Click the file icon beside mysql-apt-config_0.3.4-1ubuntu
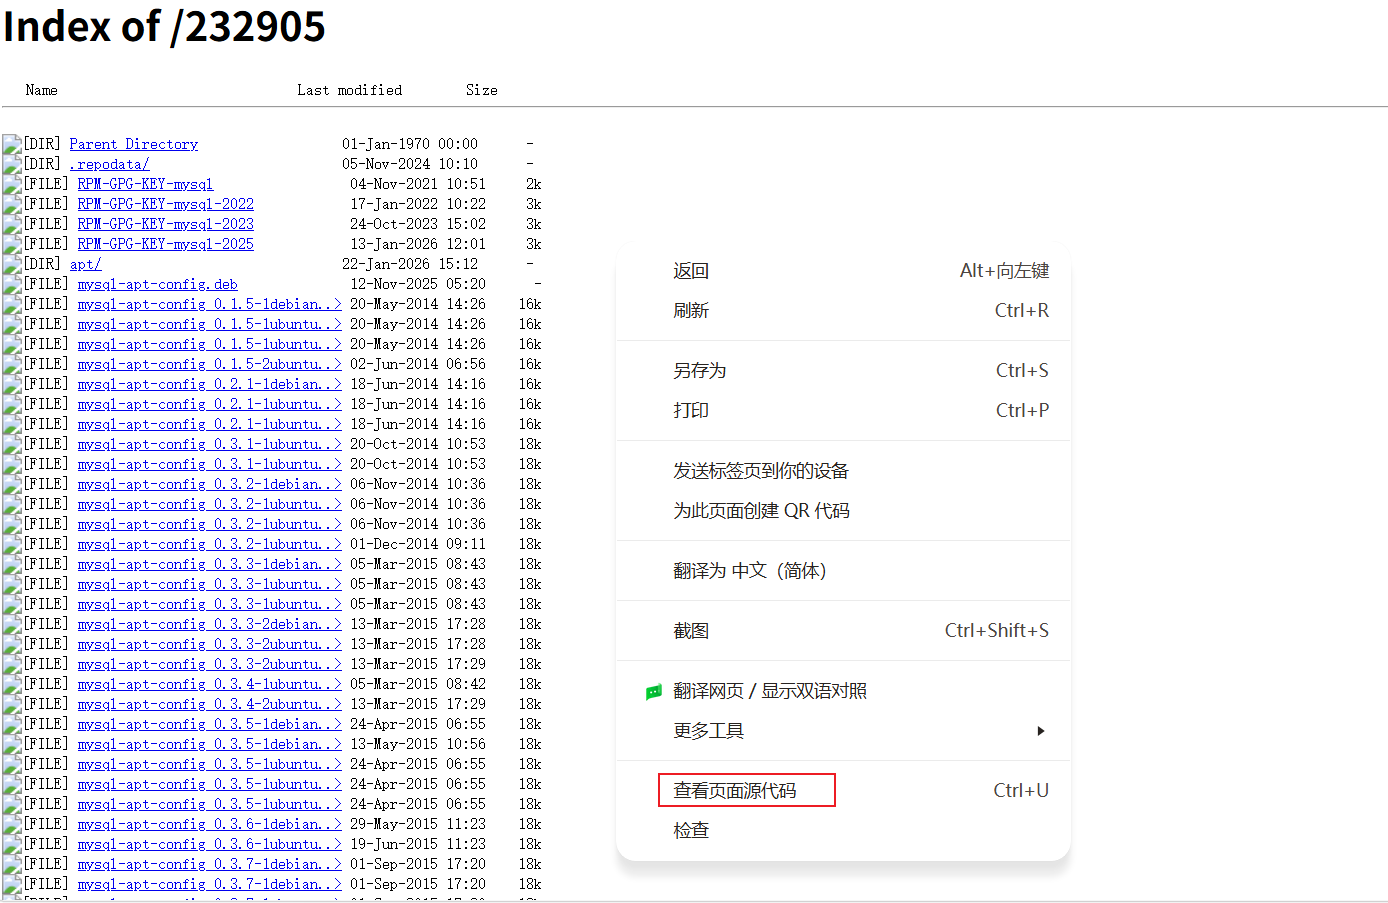The height and width of the screenshot is (903, 1388). pyautogui.click(x=12, y=684)
